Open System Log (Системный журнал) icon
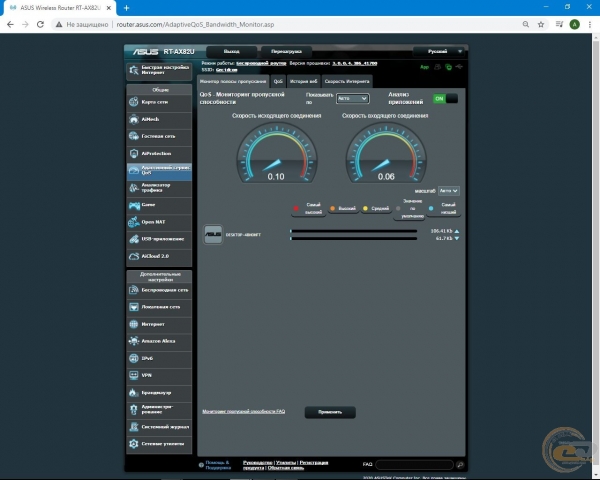This screenshot has width=600, height=480. (x=134, y=426)
